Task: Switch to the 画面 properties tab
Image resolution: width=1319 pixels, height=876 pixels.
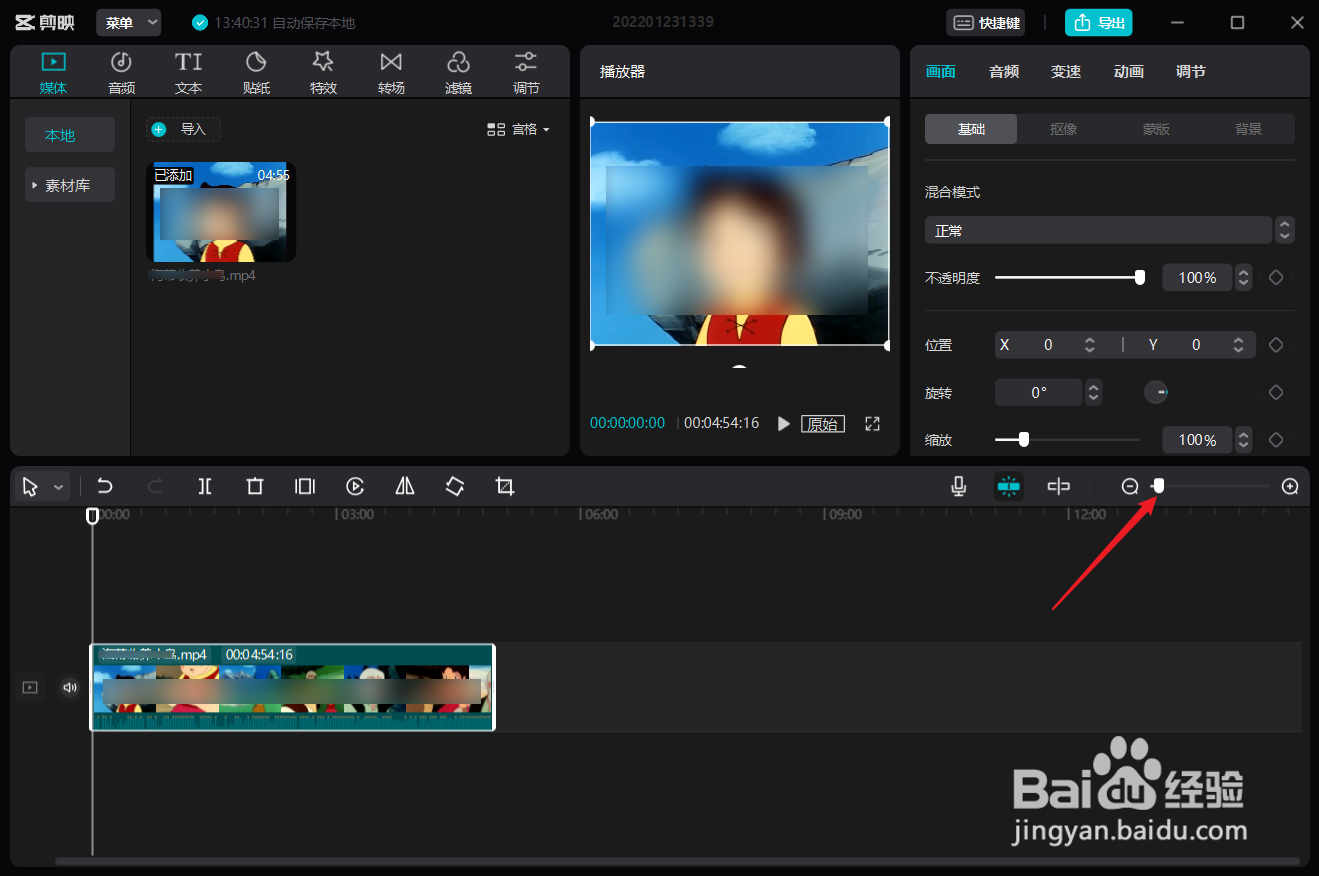Action: [940, 71]
